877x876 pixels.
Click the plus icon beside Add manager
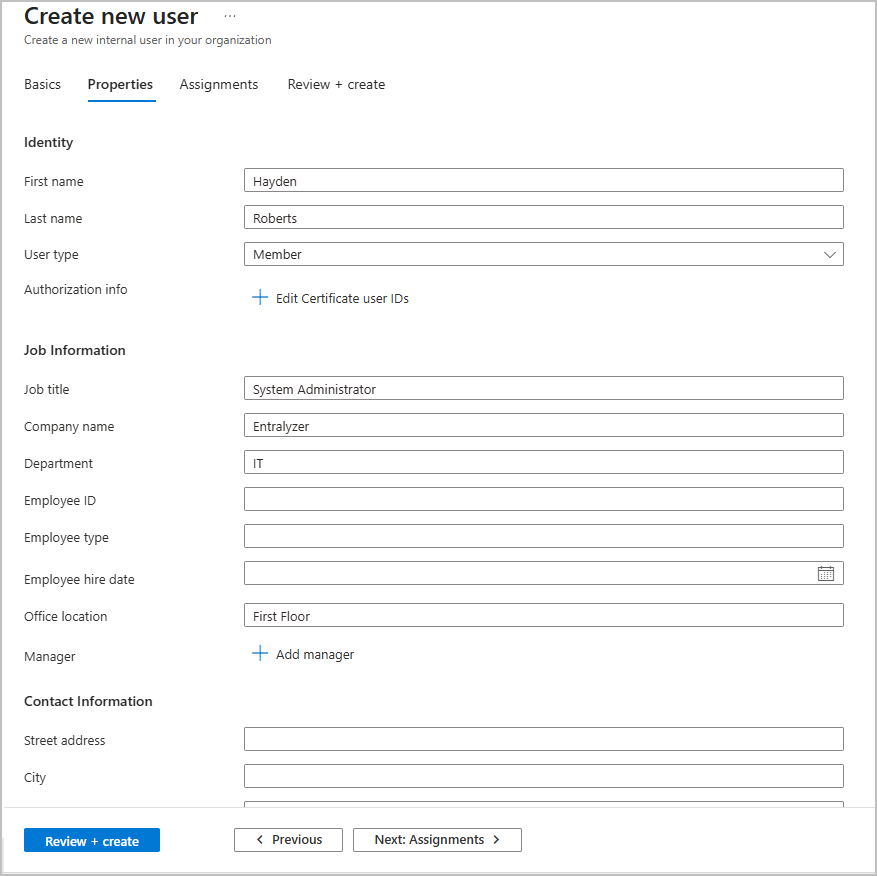260,654
